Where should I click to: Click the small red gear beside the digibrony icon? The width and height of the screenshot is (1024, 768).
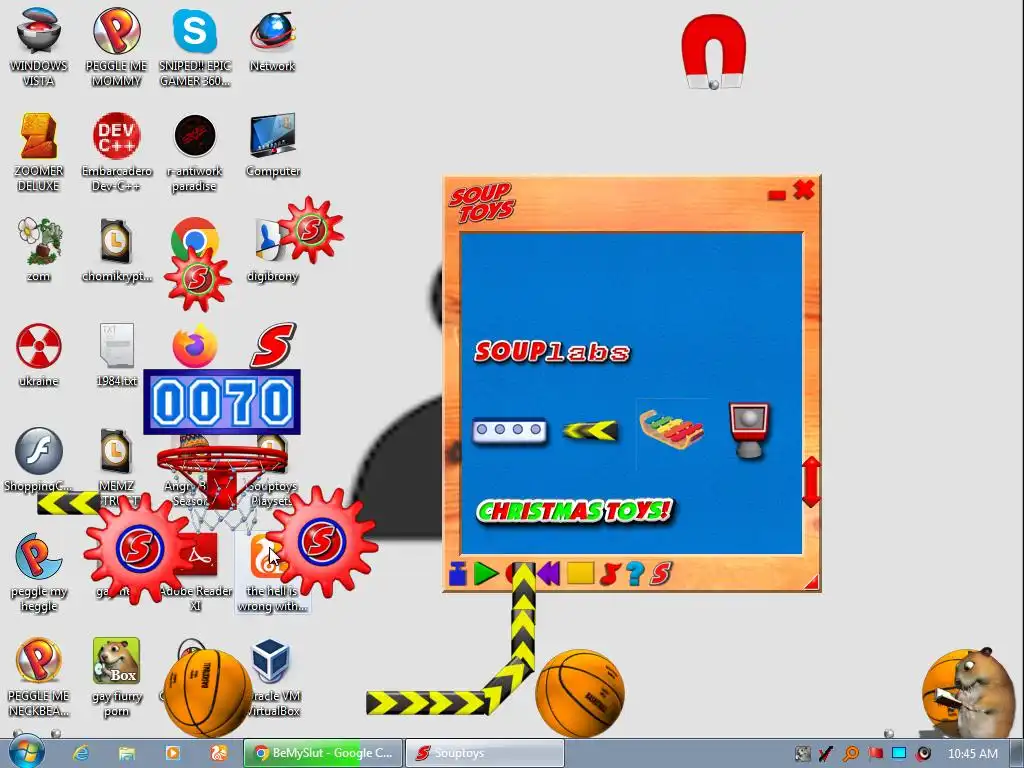[311, 229]
